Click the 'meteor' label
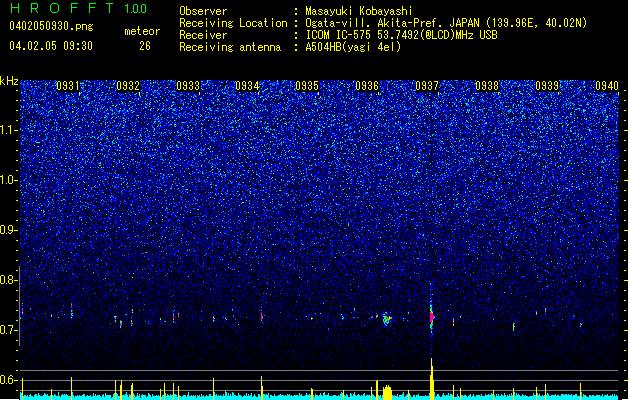 coord(142,31)
